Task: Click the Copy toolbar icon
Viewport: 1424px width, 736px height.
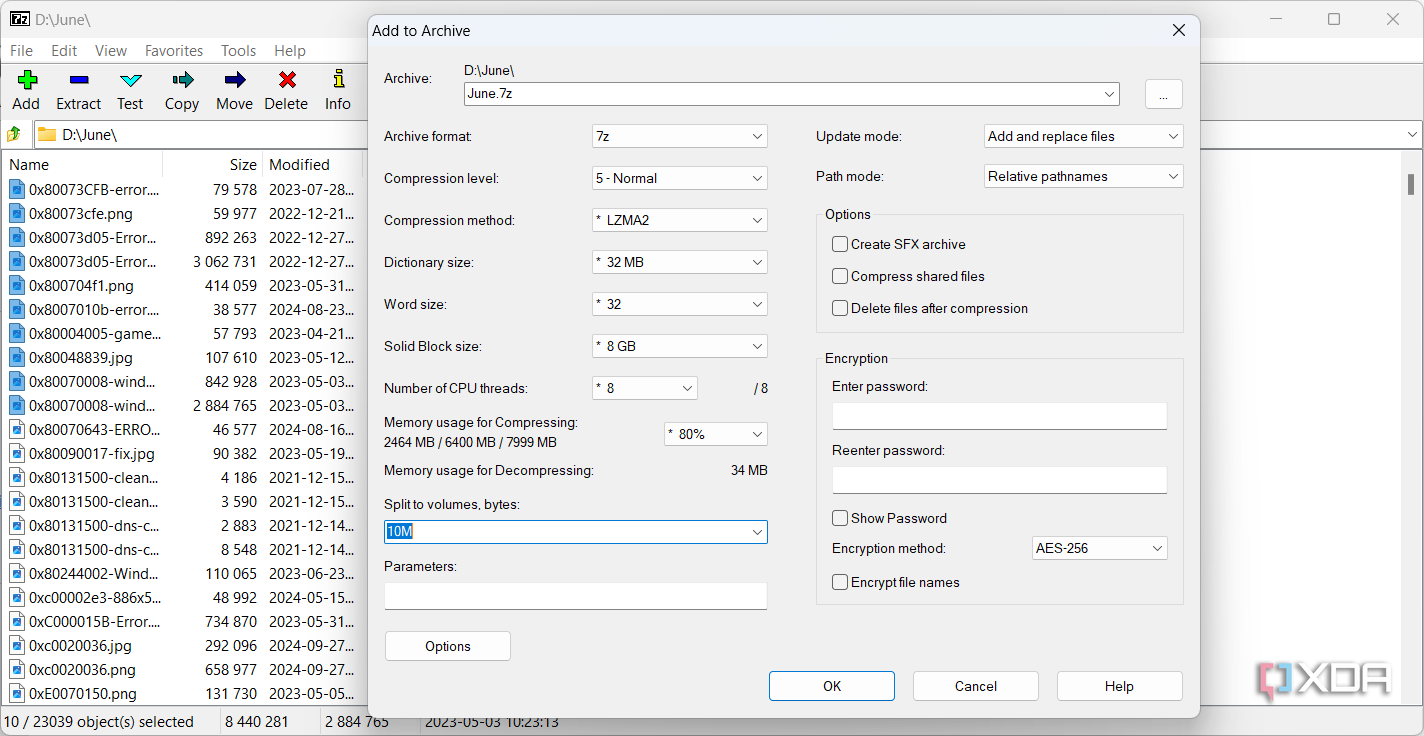Action: pyautogui.click(x=181, y=91)
